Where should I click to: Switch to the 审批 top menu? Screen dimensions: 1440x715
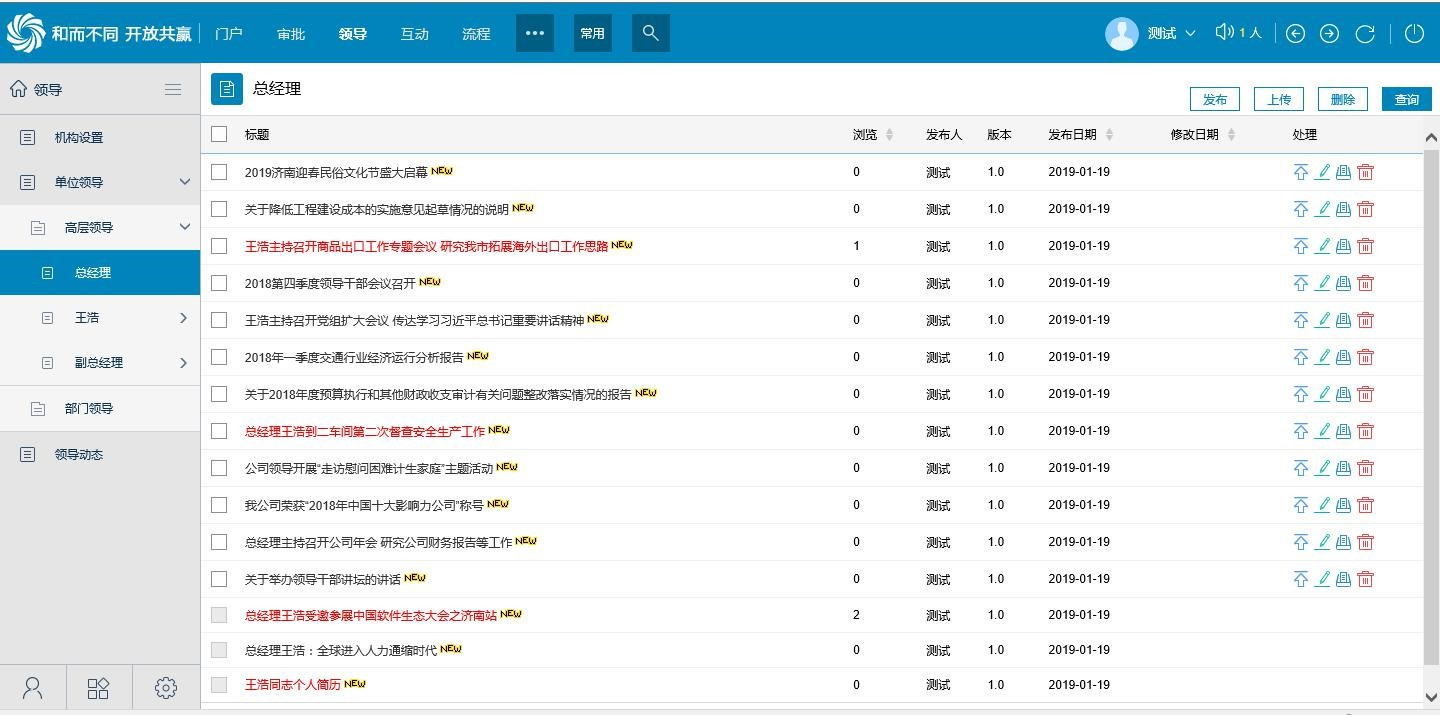pos(291,34)
